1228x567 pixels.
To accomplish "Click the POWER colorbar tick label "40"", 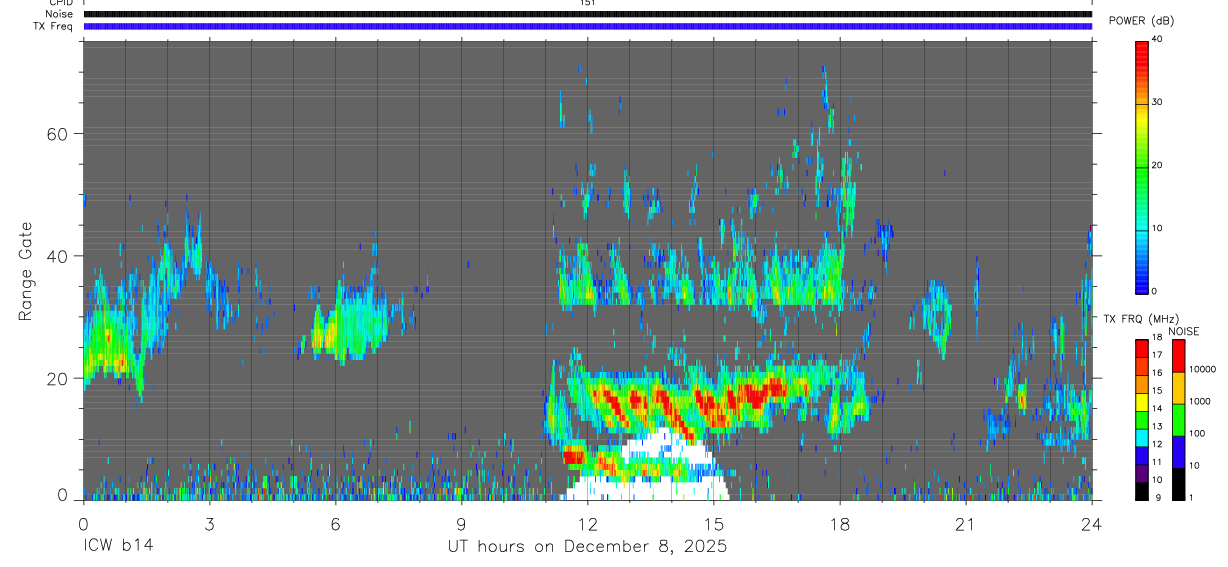I will coord(1157,39).
